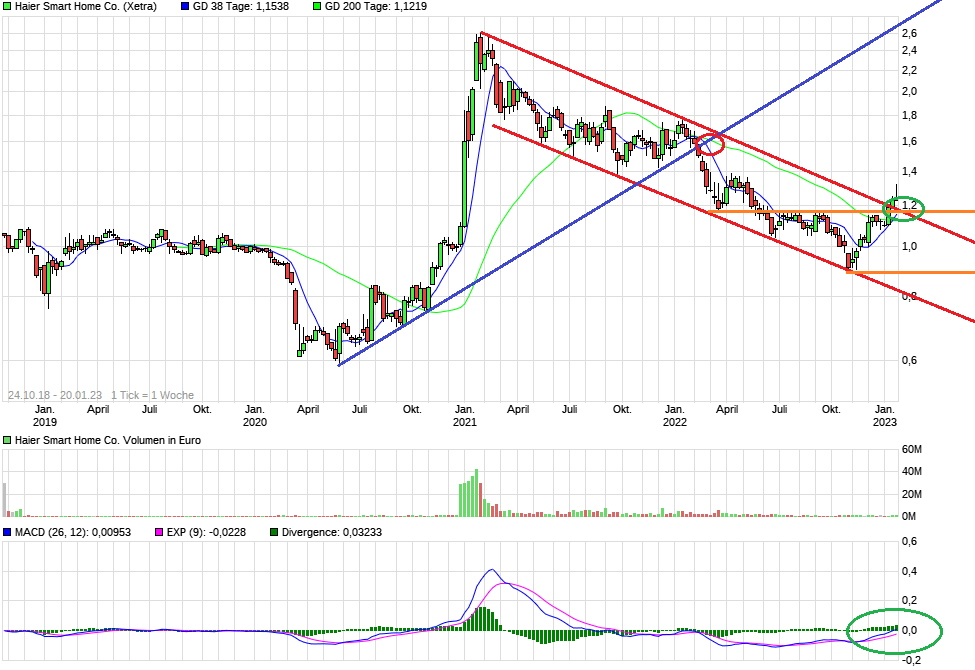Click the date range text 24.10.18 - 20.01.23
The height and width of the screenshot is (670, 975).
coord(55,395)
